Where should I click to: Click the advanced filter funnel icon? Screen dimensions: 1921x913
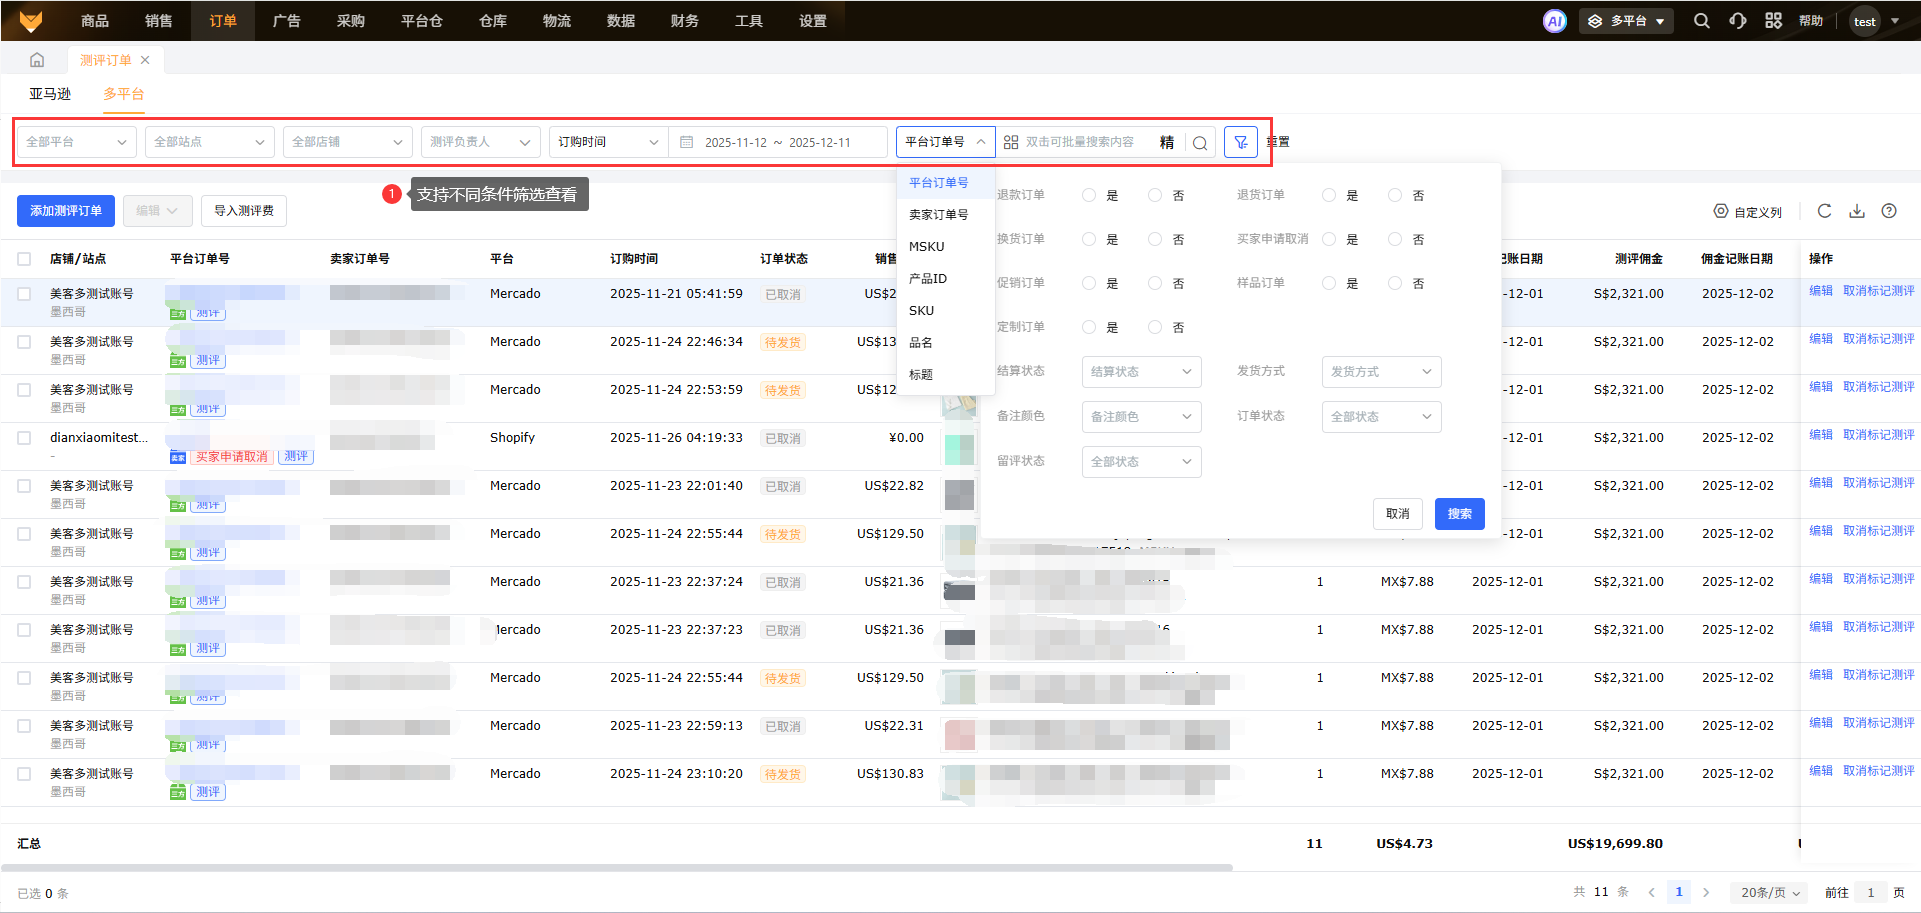(x=1240, y=142)
